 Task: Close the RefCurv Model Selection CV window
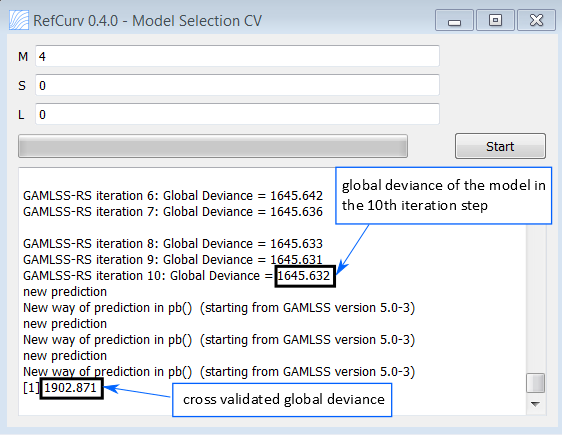click(x=536, y=20)
